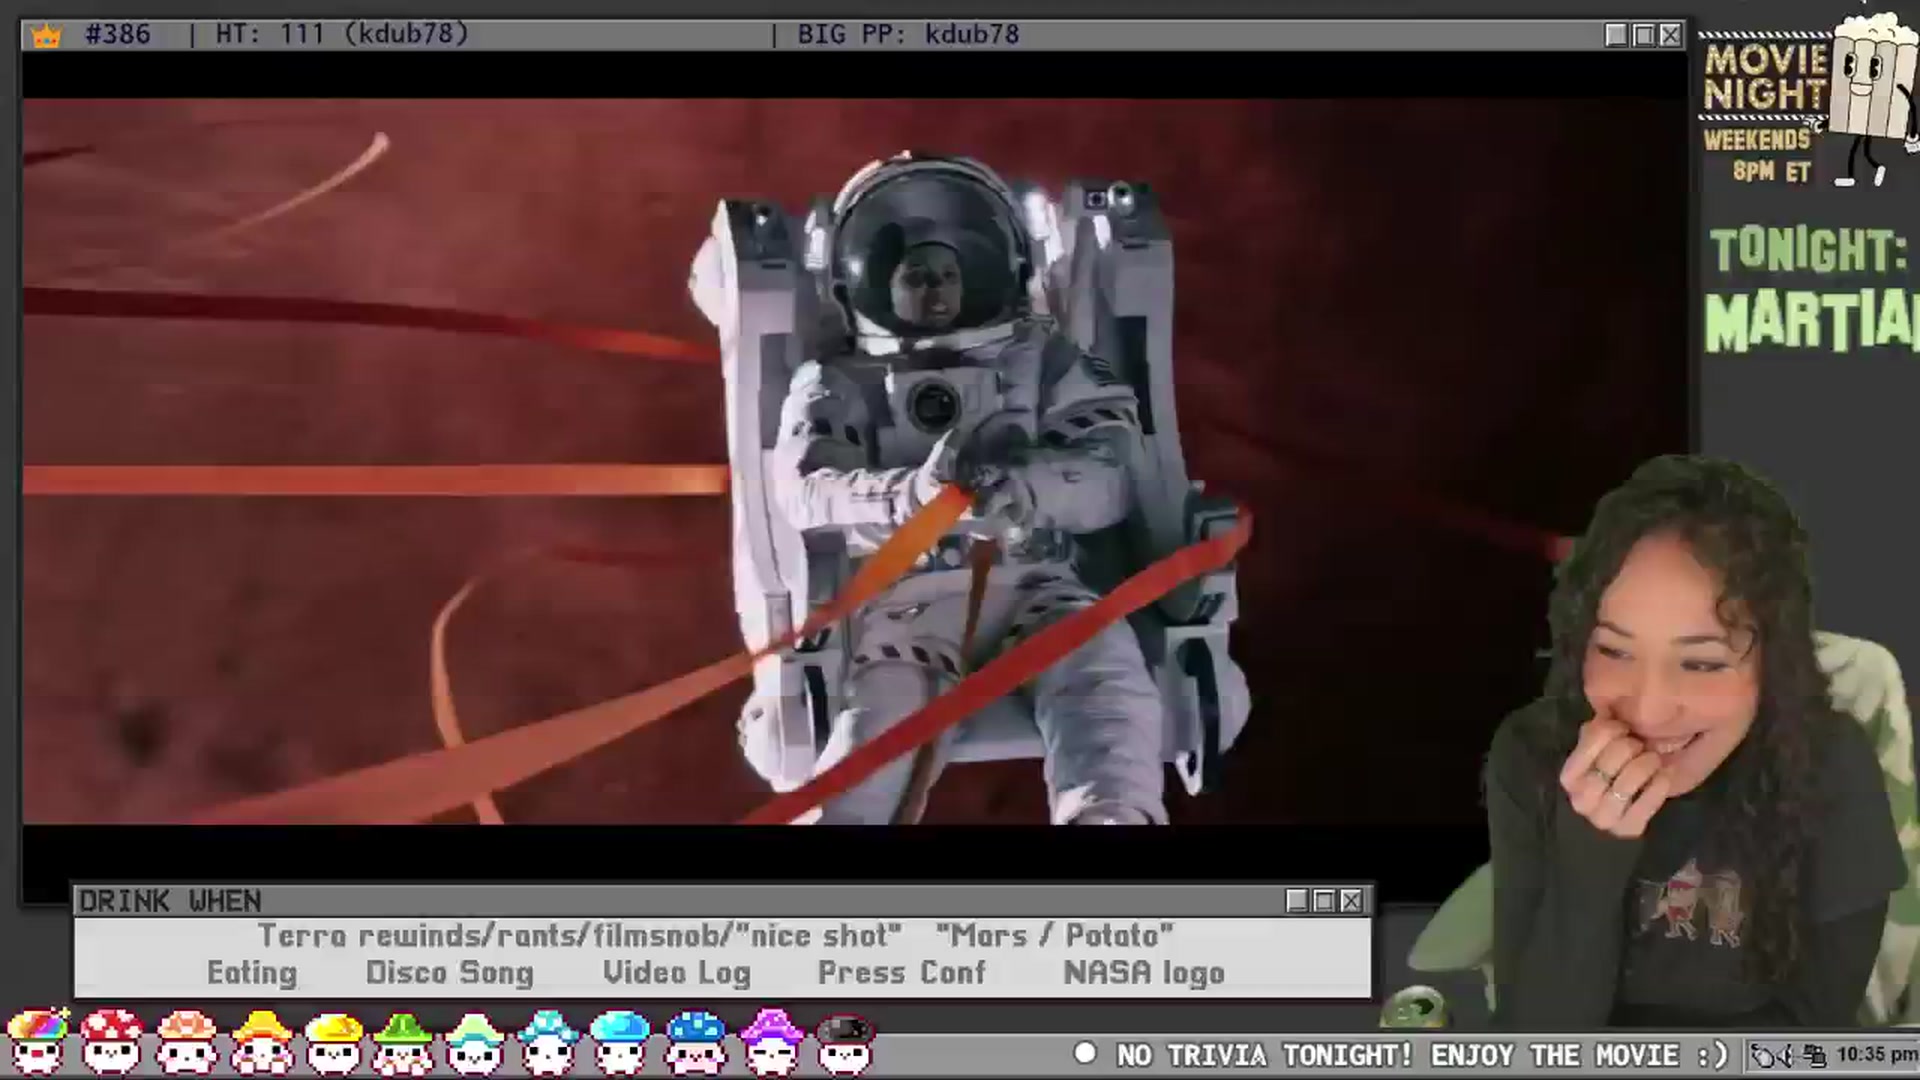This screenshot has width=1920, height=1080.
Task: Click the 'DRINK WHEN' window title
Action: tap(170, 901)
